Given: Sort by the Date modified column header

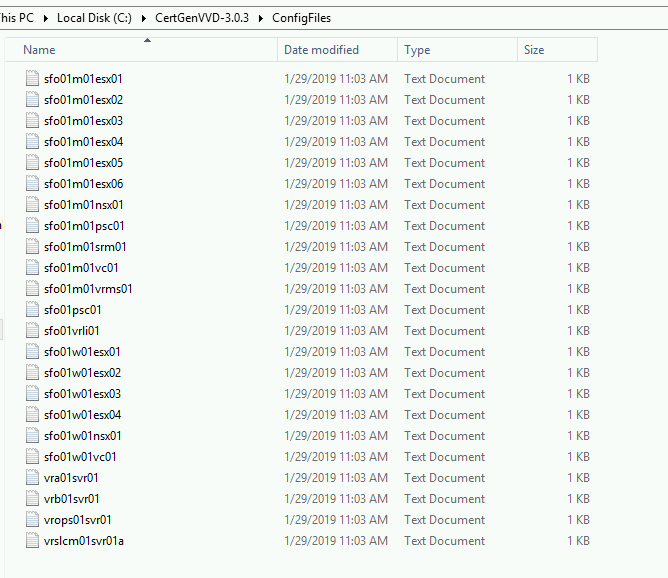Looking at the screenshot, I should (321, 50).
